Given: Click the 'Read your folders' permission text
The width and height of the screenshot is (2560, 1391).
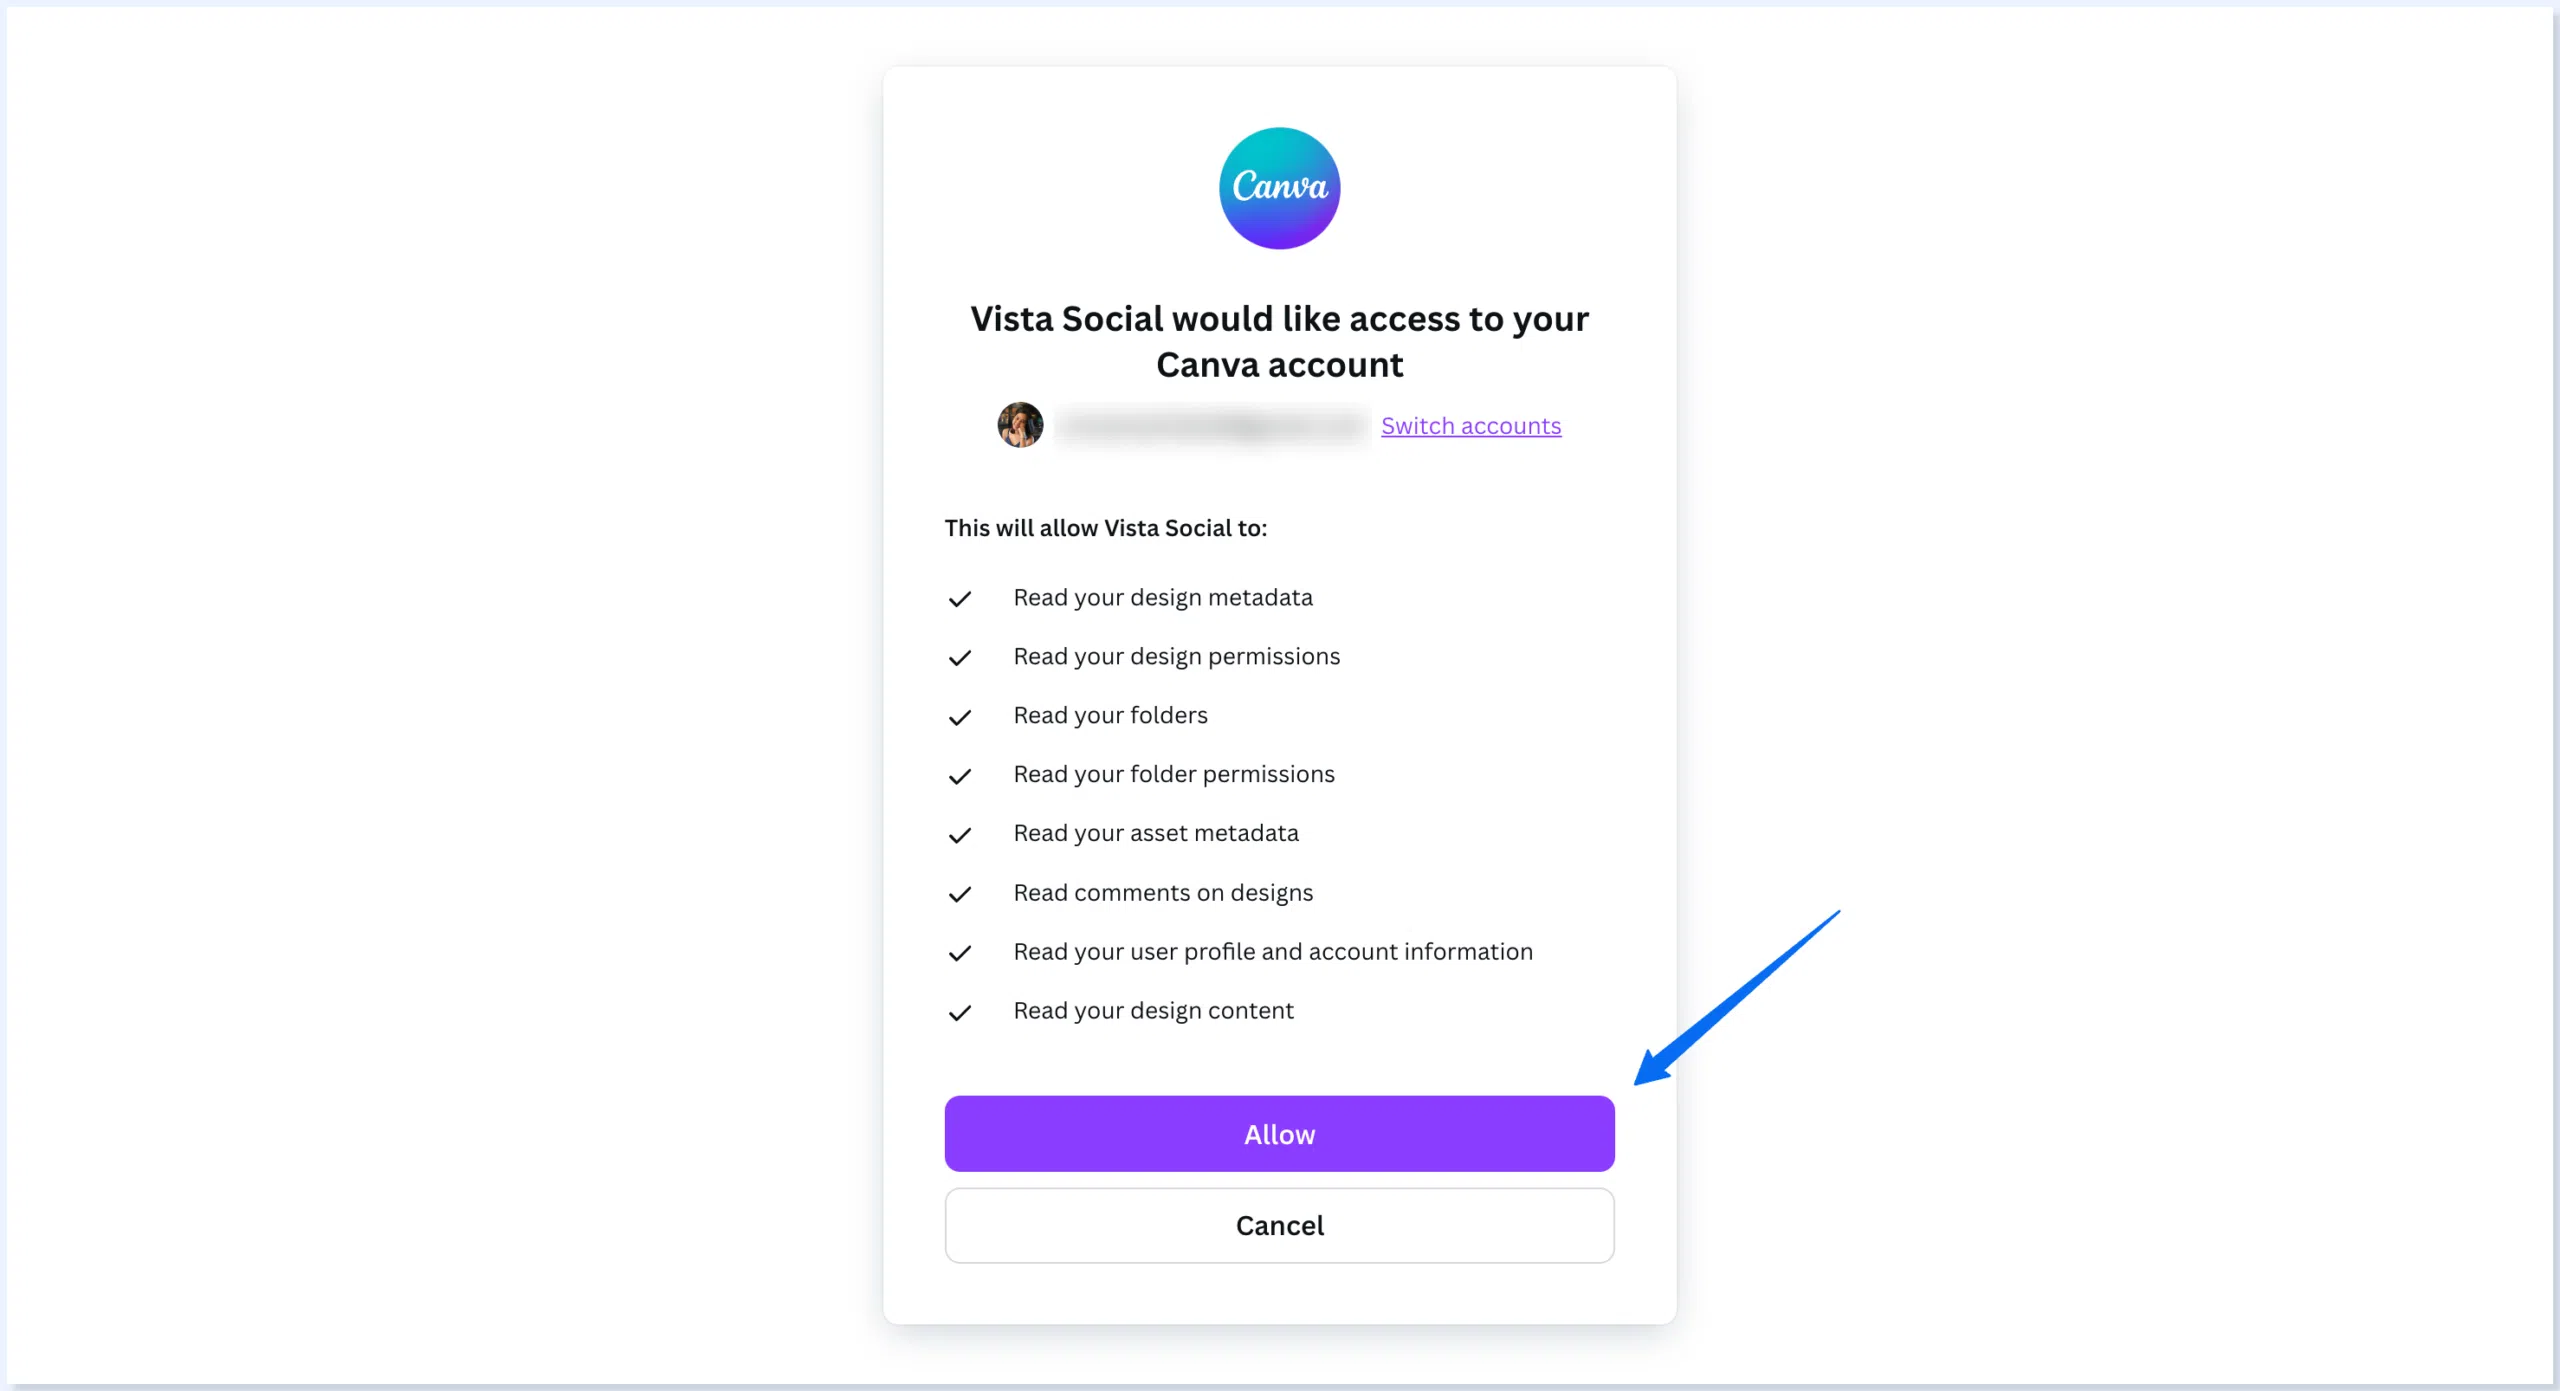Looking at the screenshot, I should point(1110,715).
